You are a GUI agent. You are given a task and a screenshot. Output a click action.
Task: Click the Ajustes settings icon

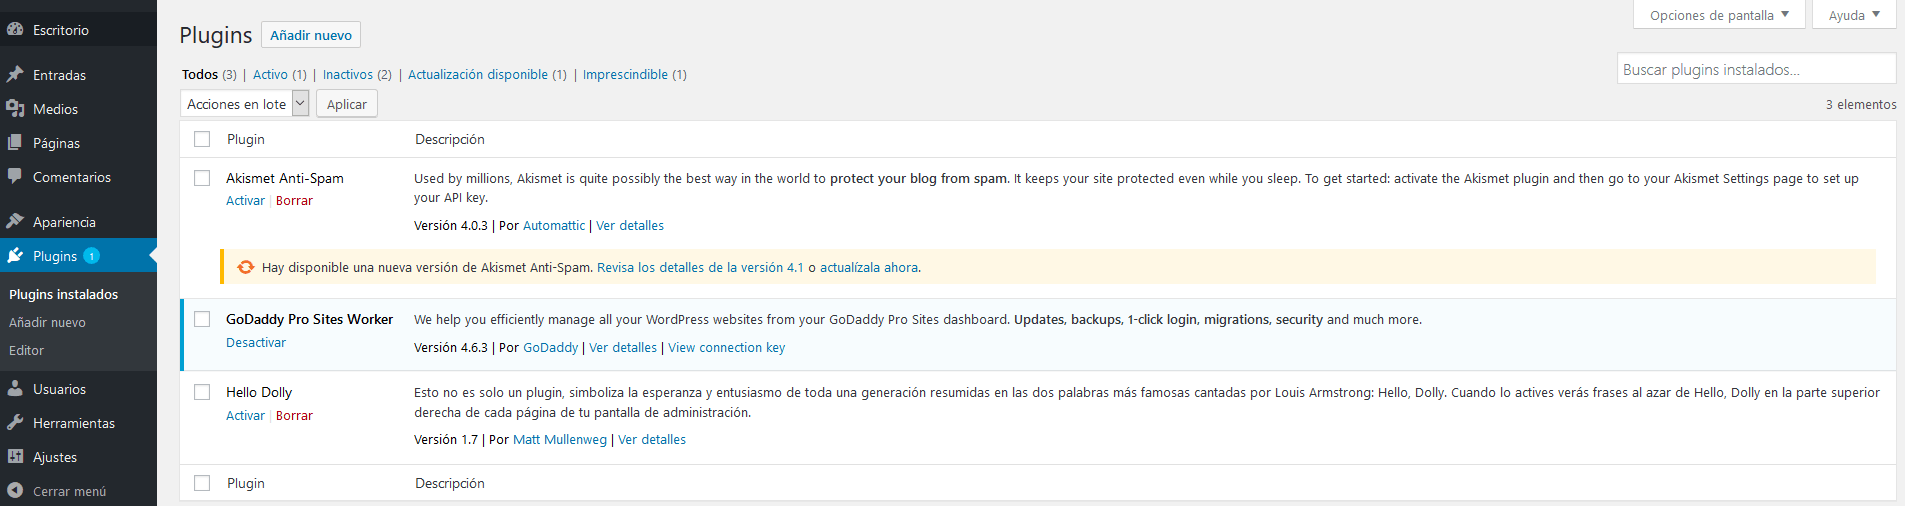pos(15,457)
